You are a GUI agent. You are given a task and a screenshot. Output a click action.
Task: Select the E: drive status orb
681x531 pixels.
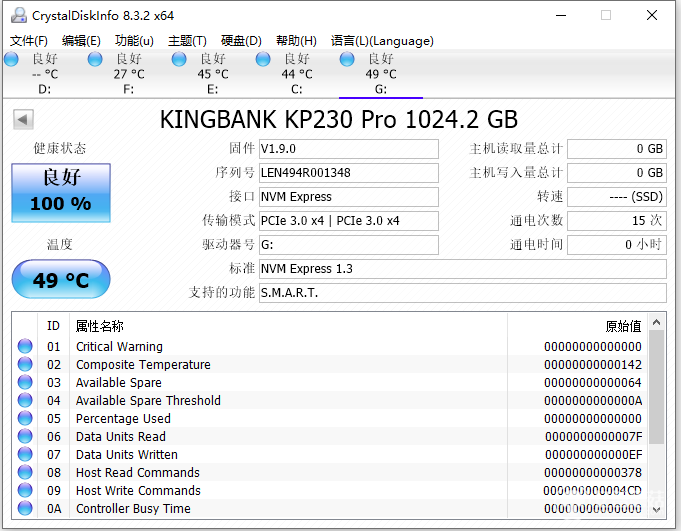tap(179, 59)
